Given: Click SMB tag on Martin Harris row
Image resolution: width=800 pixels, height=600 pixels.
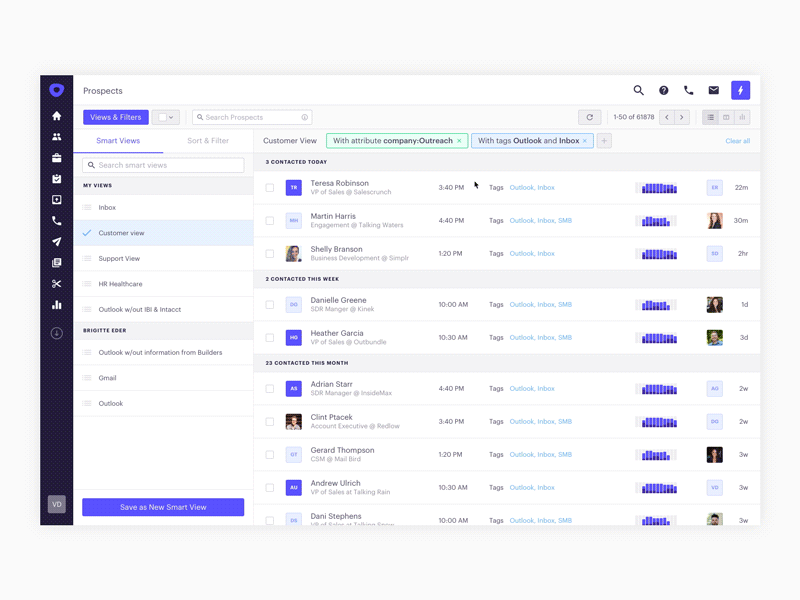Looking at the screenshot, I should coord(565,220).
